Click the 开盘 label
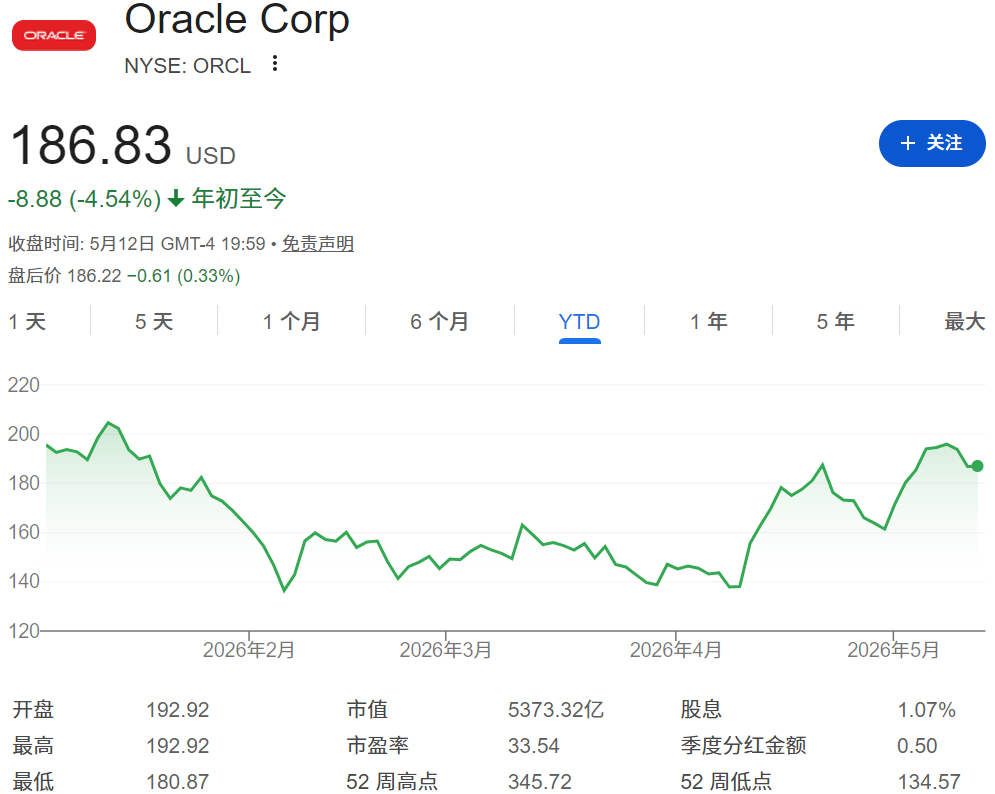This screenshot has height=794, width=995. click(34, 710)
